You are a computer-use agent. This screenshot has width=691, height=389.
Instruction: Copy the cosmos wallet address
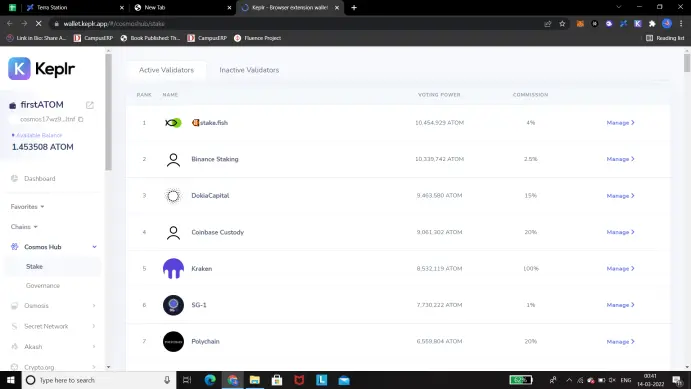point(81,119)
